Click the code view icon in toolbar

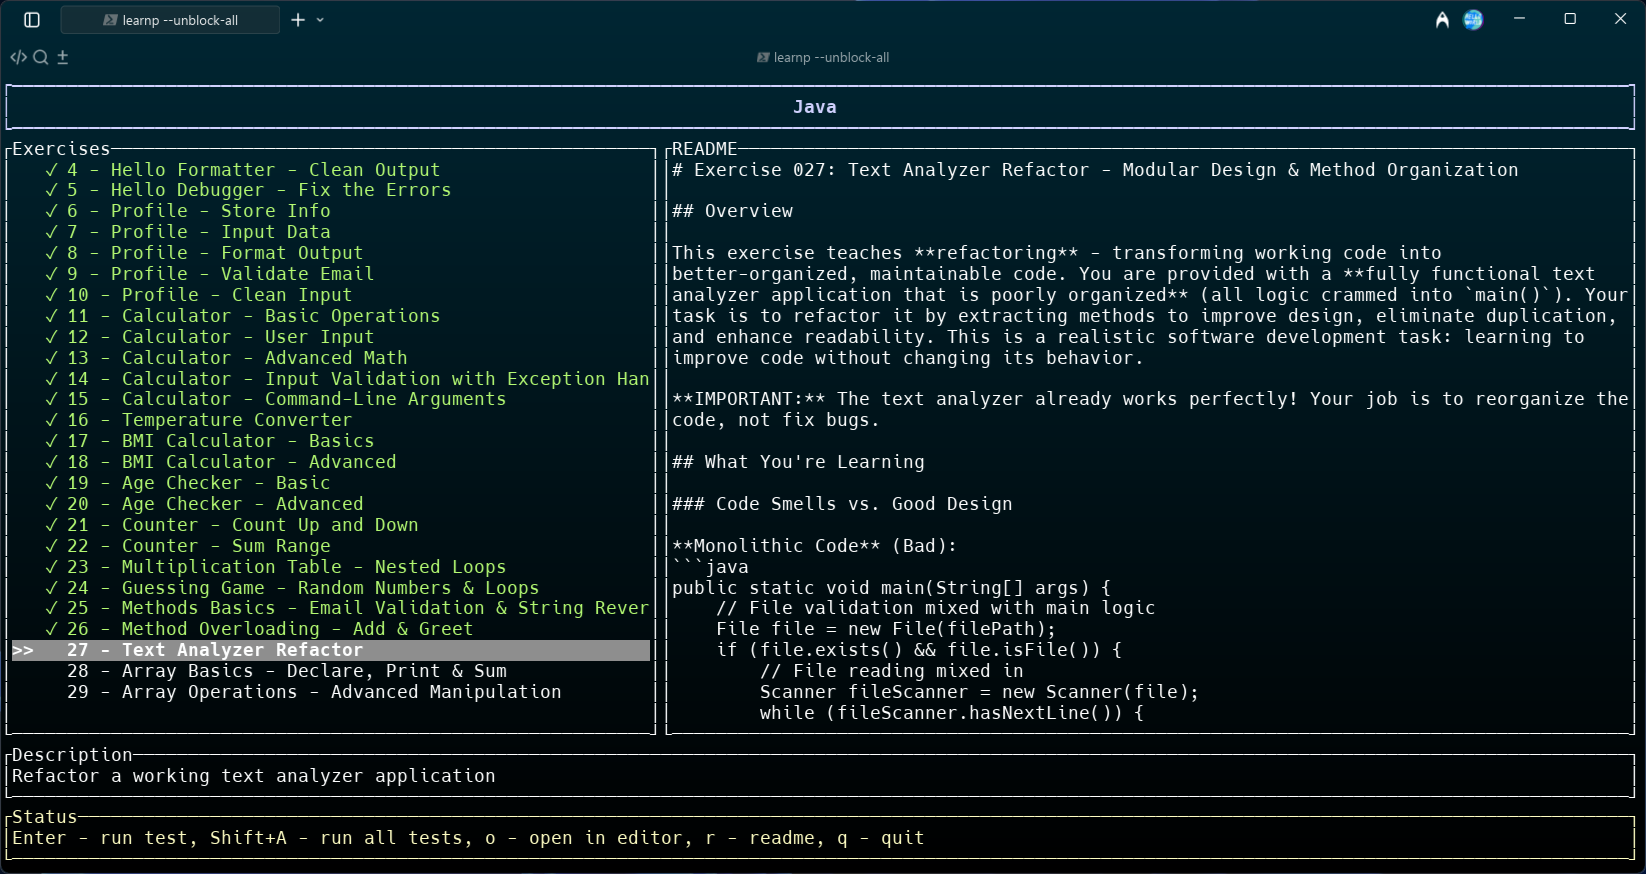[18, 57]
